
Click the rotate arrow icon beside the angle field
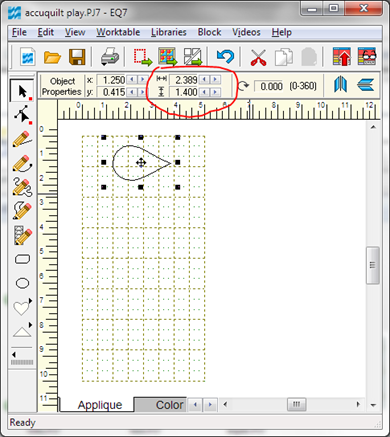click(243, 86)
